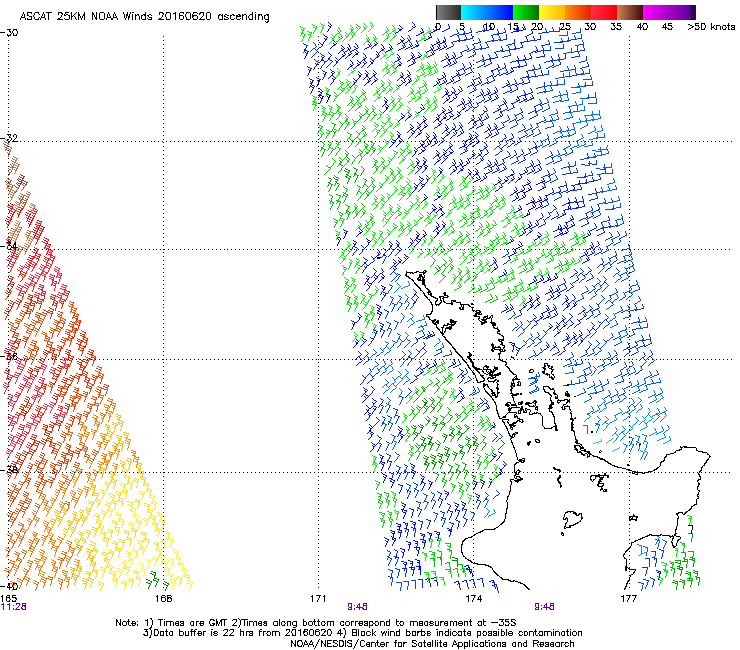Viewport: 740px width, 650px height.
Task: Select the orange 25-30 knots legend swatch
Action: 578,13
